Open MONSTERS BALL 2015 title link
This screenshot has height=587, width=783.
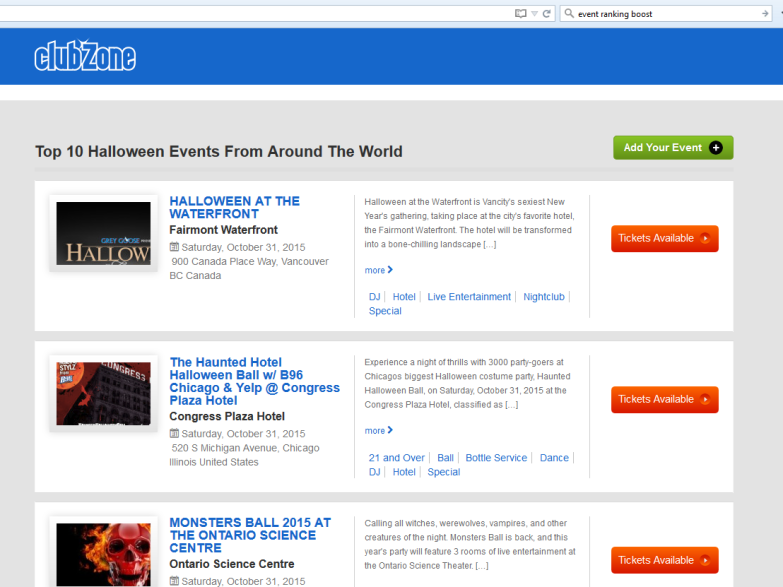point(250,535)
